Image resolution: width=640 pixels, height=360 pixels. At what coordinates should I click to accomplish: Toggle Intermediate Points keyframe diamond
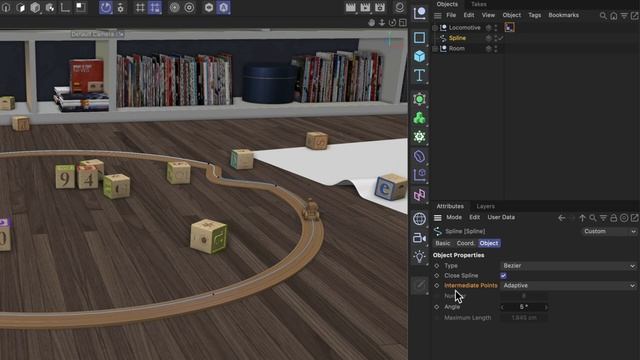[436, 286]
